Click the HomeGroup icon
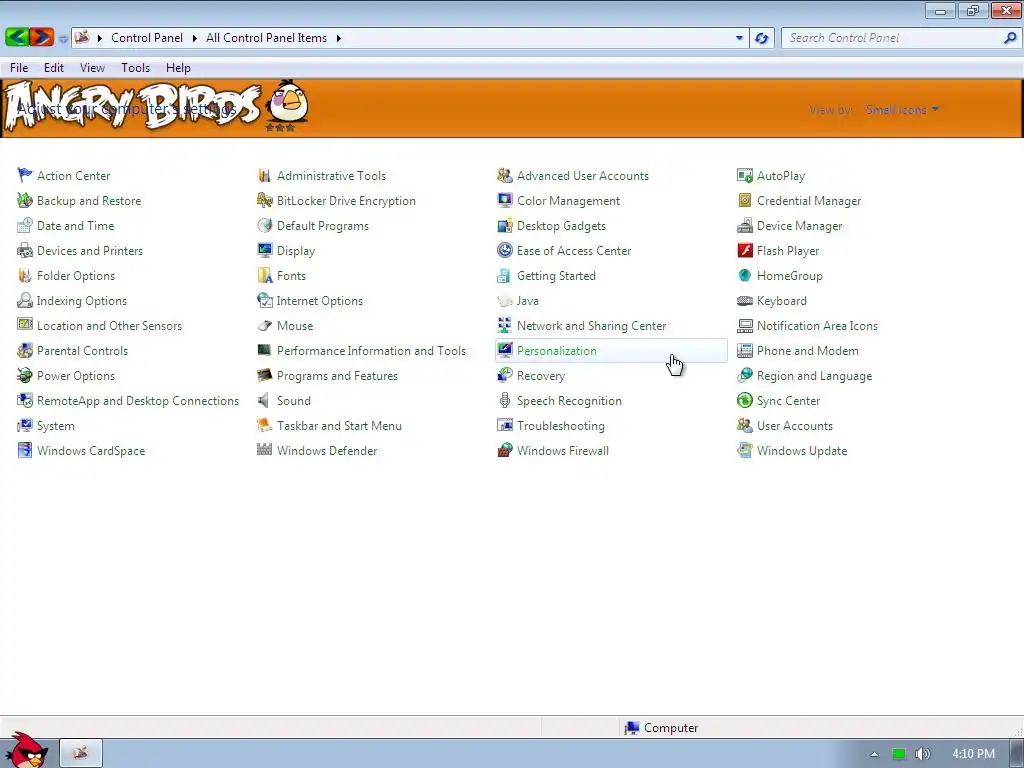This screenshot has height=768, width=1024. pos(744,276)
